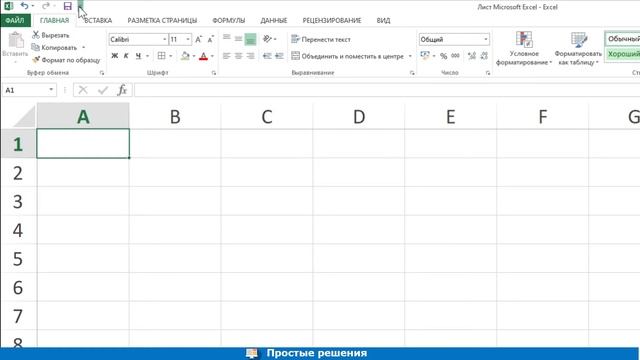Increase decimal places icon
Viewport: 640px width, 360px height.
point(472,56)
